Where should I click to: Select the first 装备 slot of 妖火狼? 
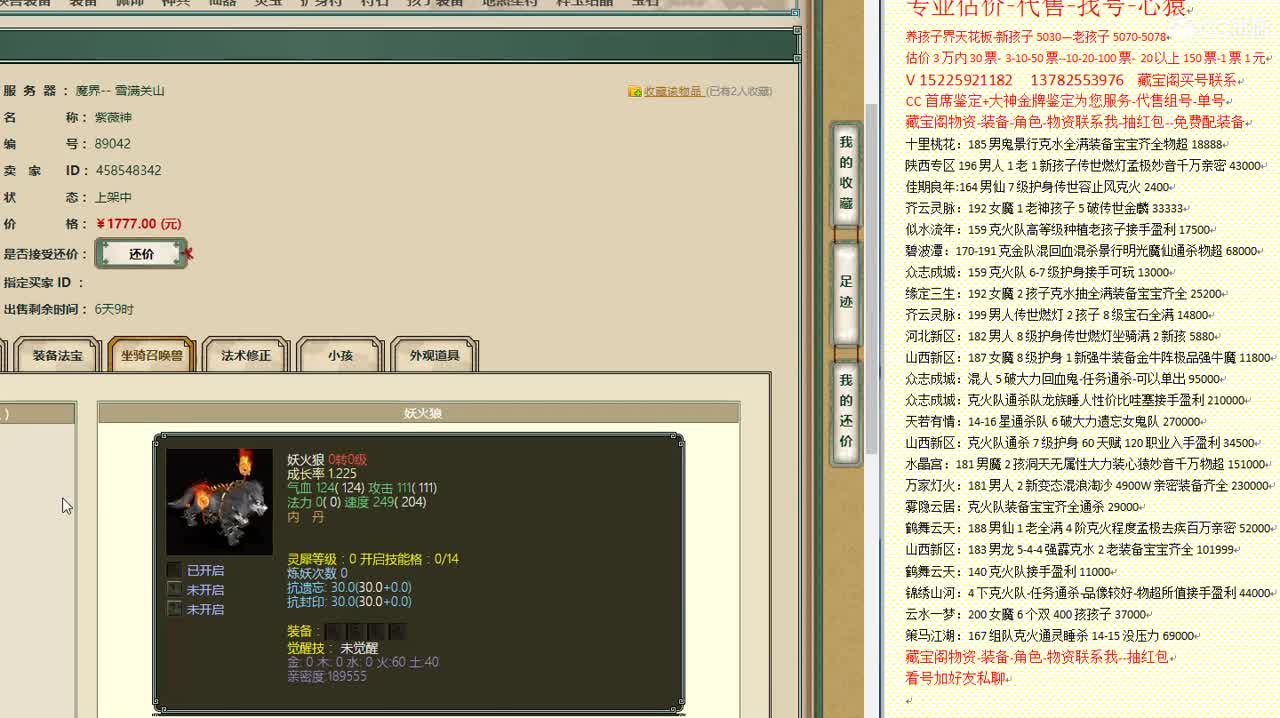(334, 631)
